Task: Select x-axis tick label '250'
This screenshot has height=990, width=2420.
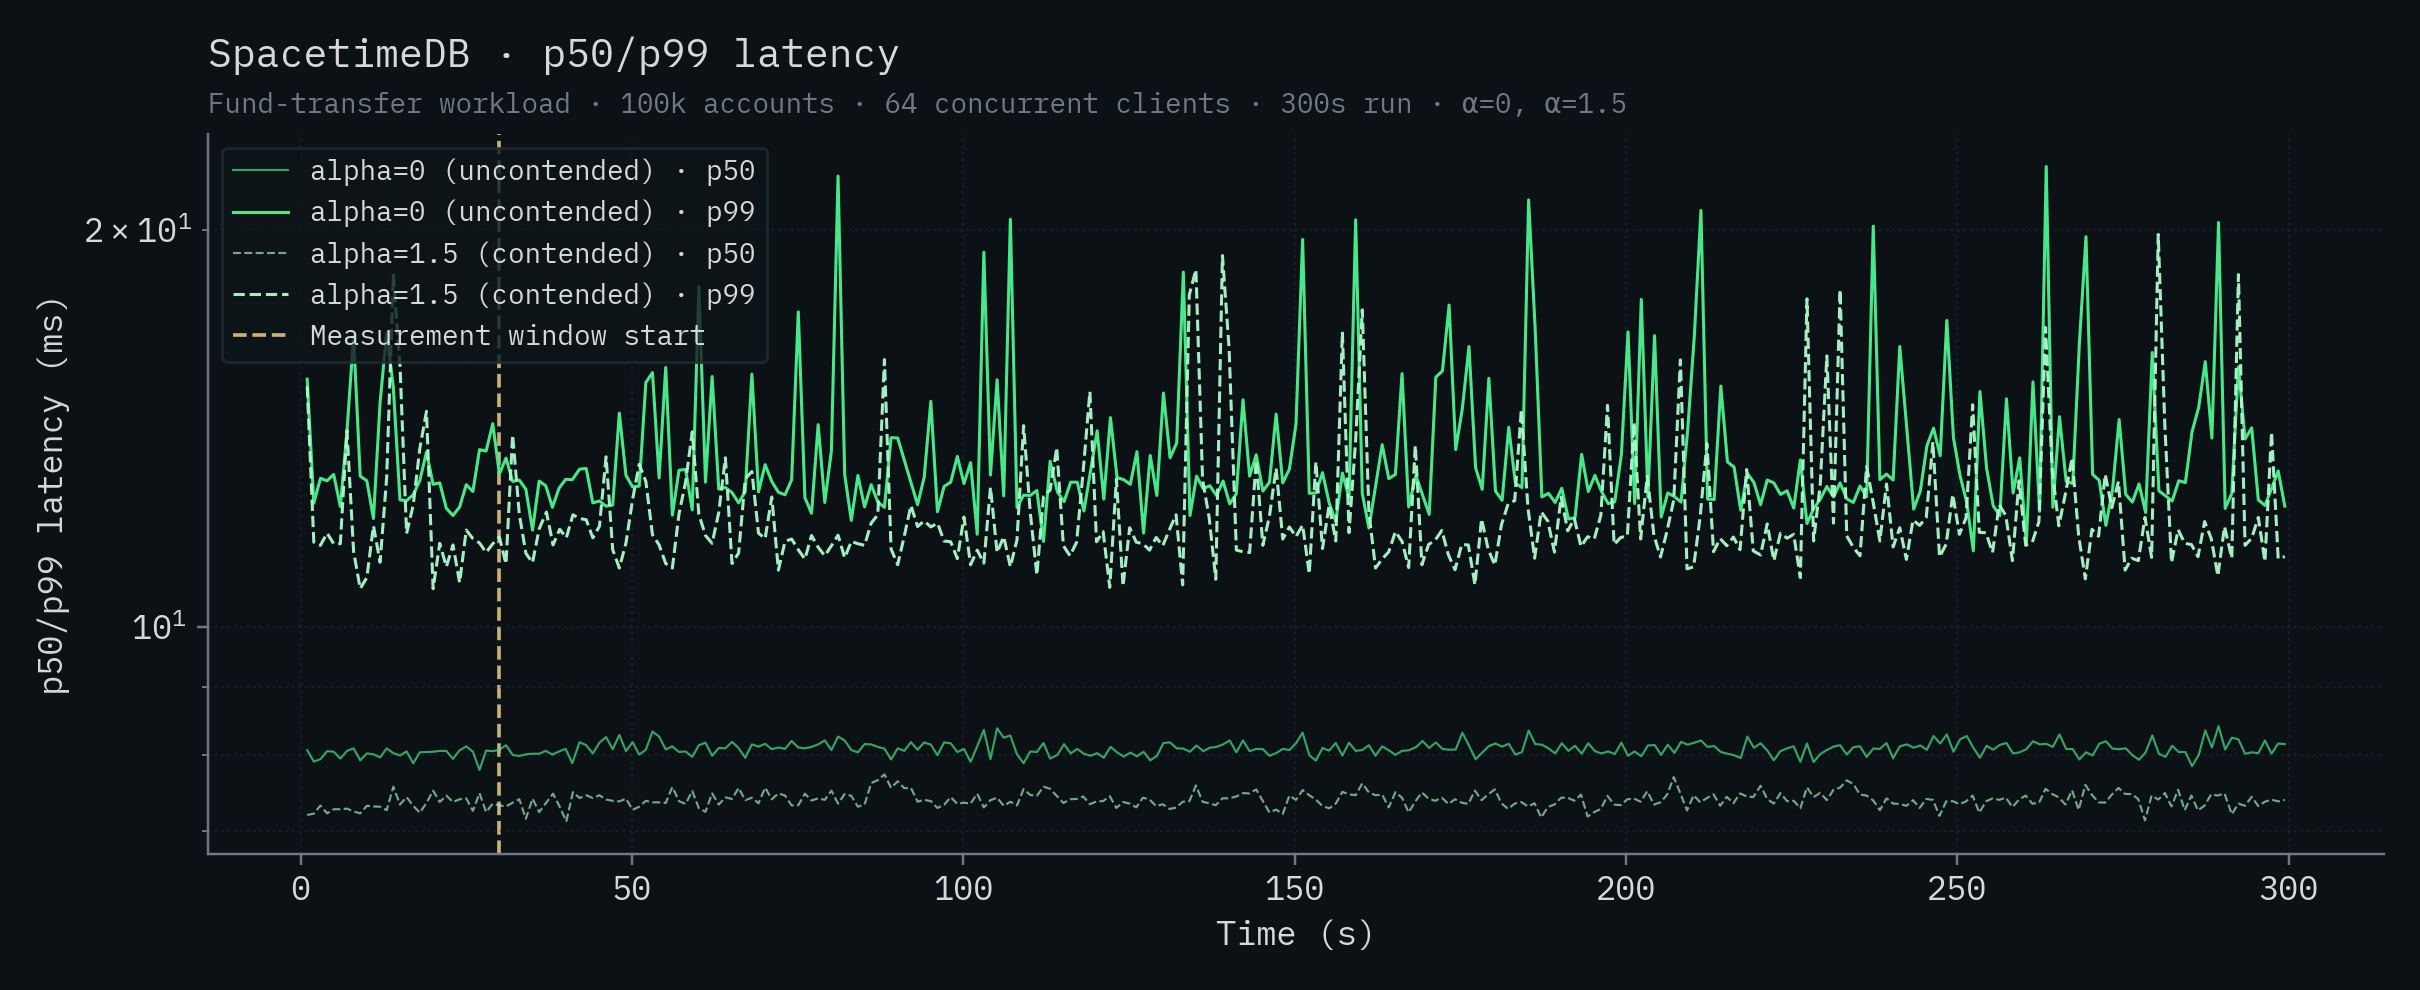Action: pos(1956,888)
